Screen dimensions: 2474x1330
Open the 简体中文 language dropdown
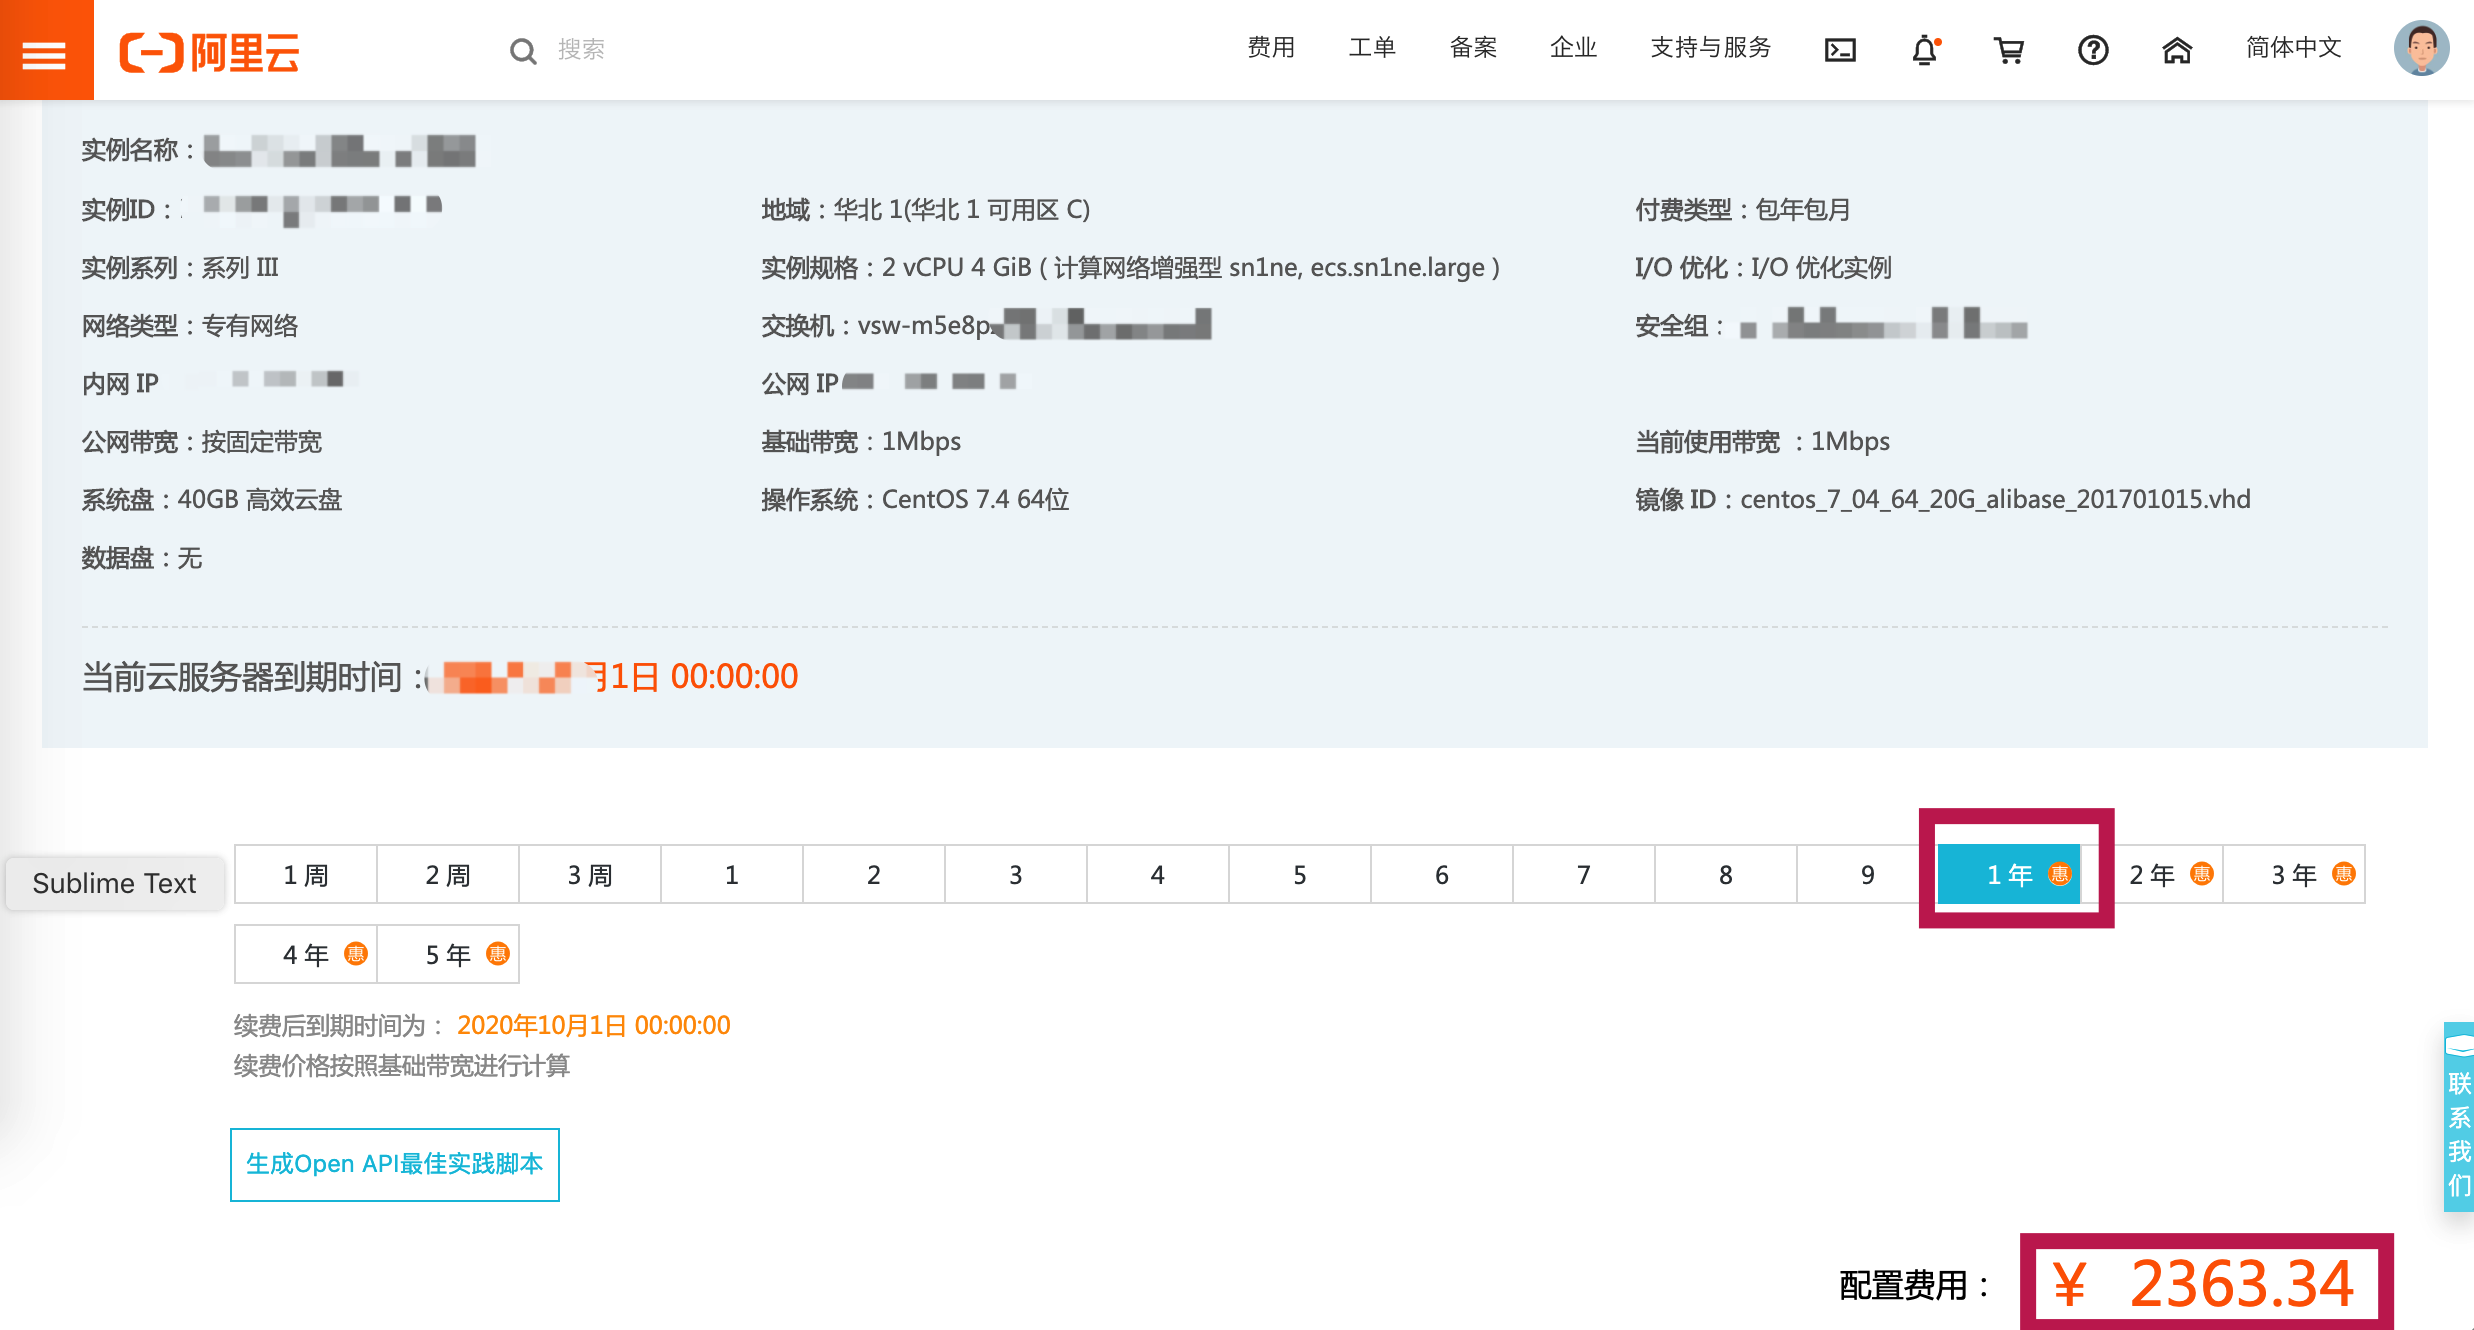click(x=2293, y=48)
